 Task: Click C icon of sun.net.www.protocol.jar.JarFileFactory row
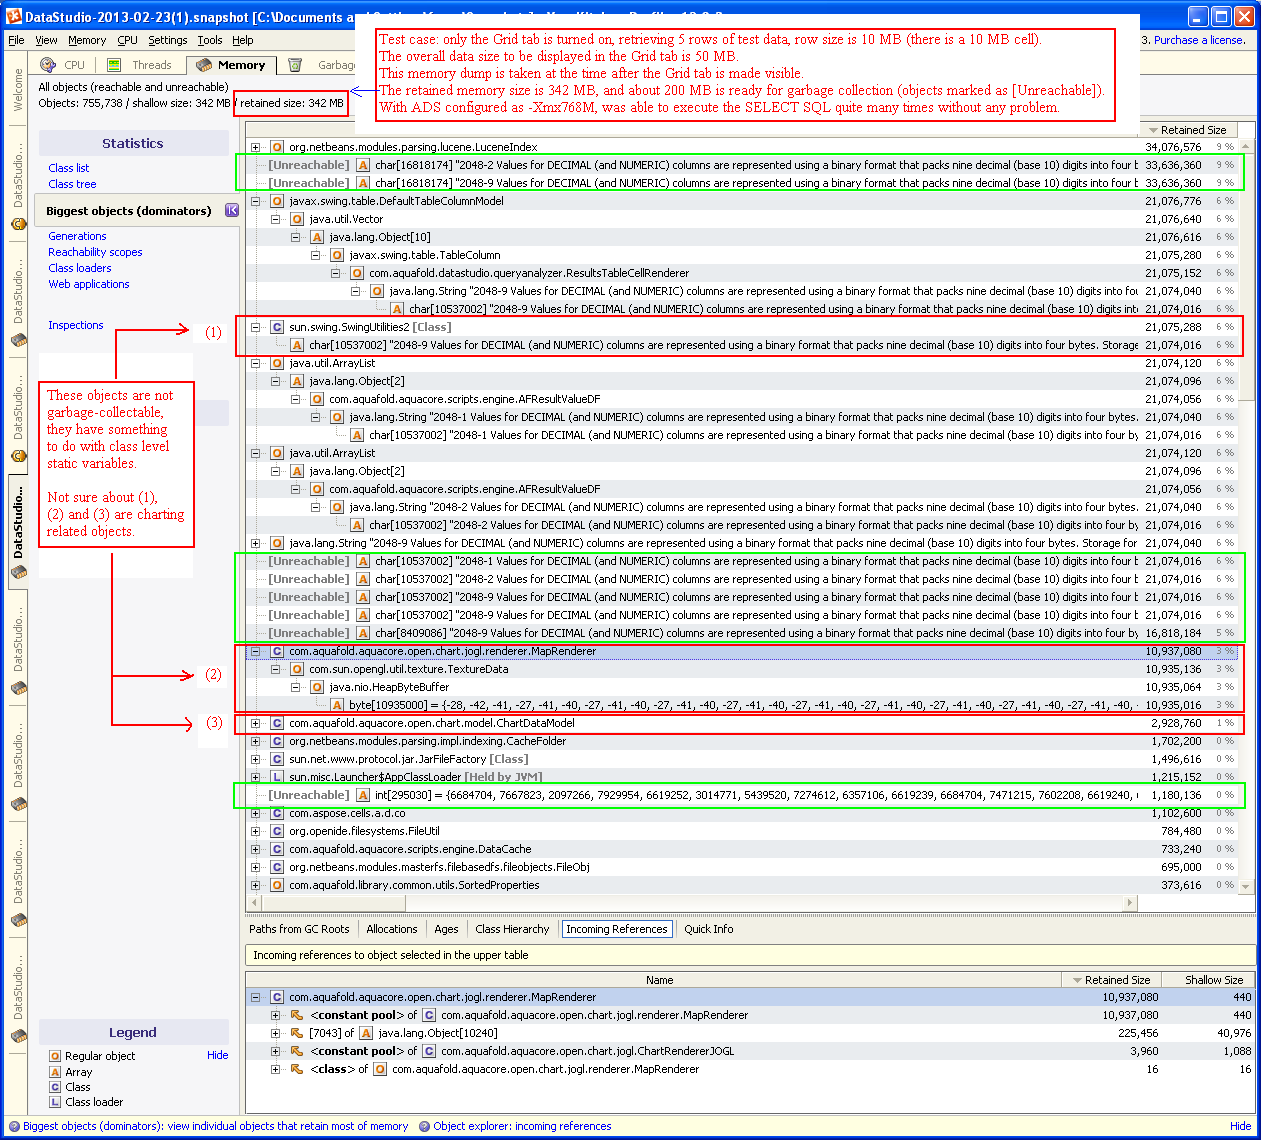click(x=277, y=759)
